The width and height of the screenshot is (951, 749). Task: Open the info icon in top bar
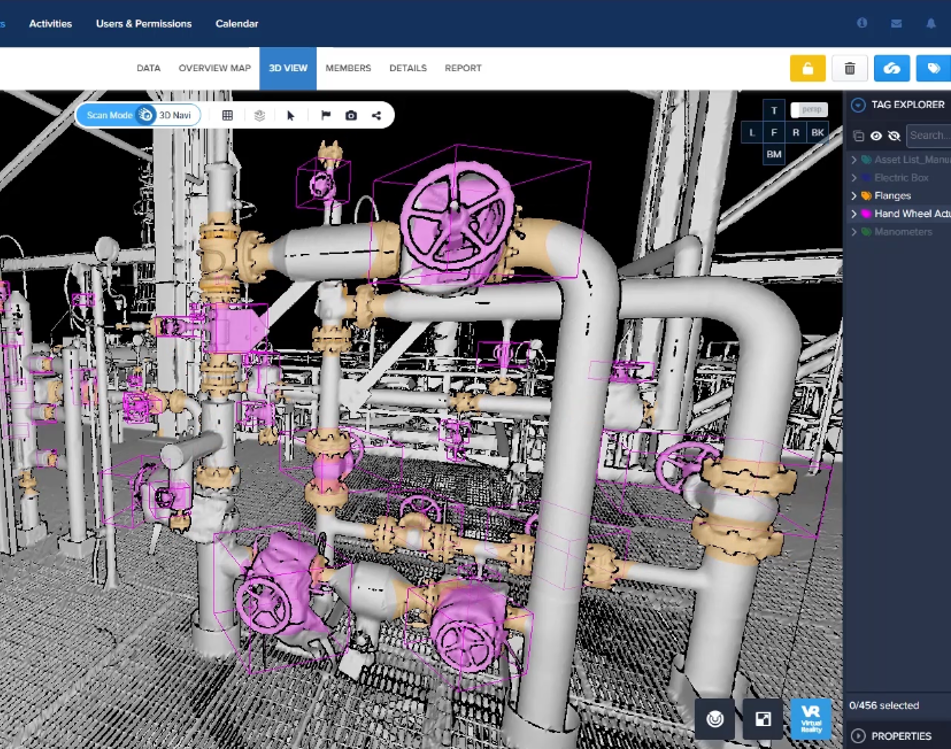point(862,23)
